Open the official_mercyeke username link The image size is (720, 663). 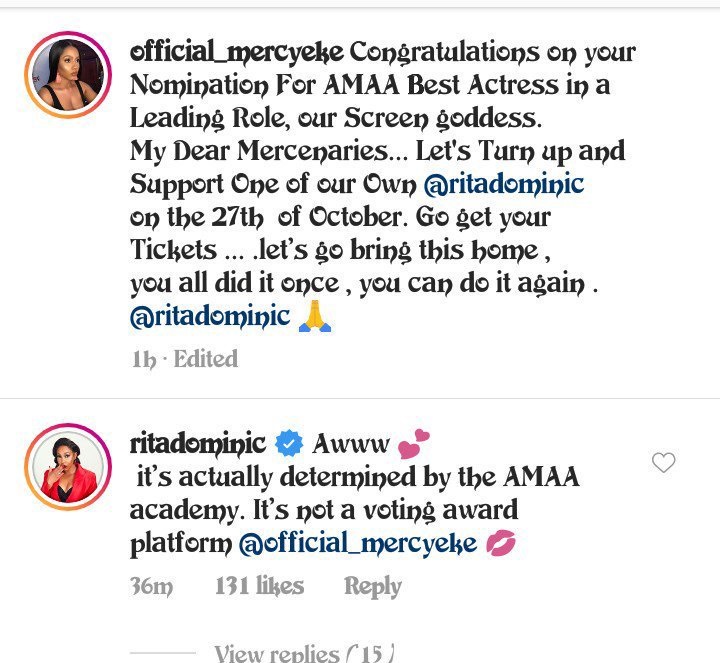236,52
